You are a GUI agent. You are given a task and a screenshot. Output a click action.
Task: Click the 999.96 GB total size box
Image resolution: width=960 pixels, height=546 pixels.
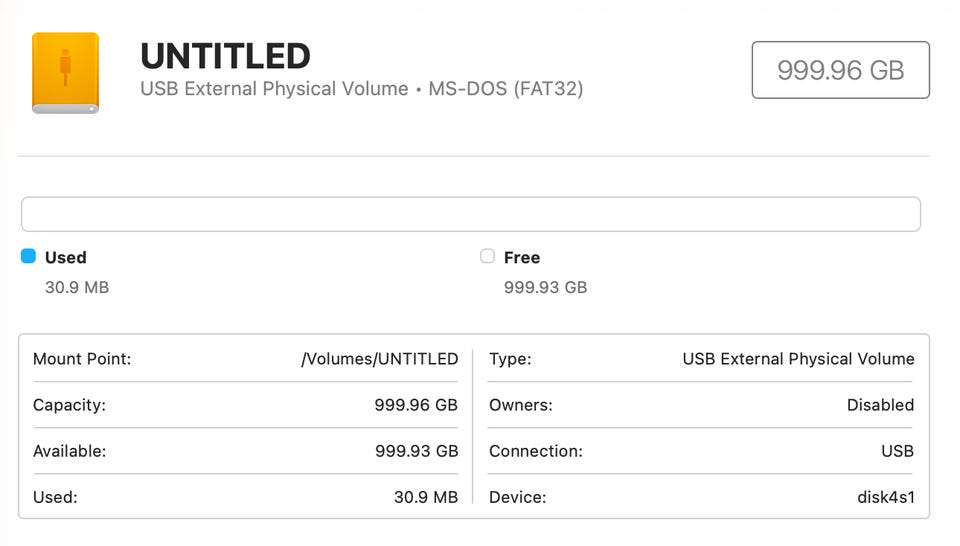coord(840,70)
